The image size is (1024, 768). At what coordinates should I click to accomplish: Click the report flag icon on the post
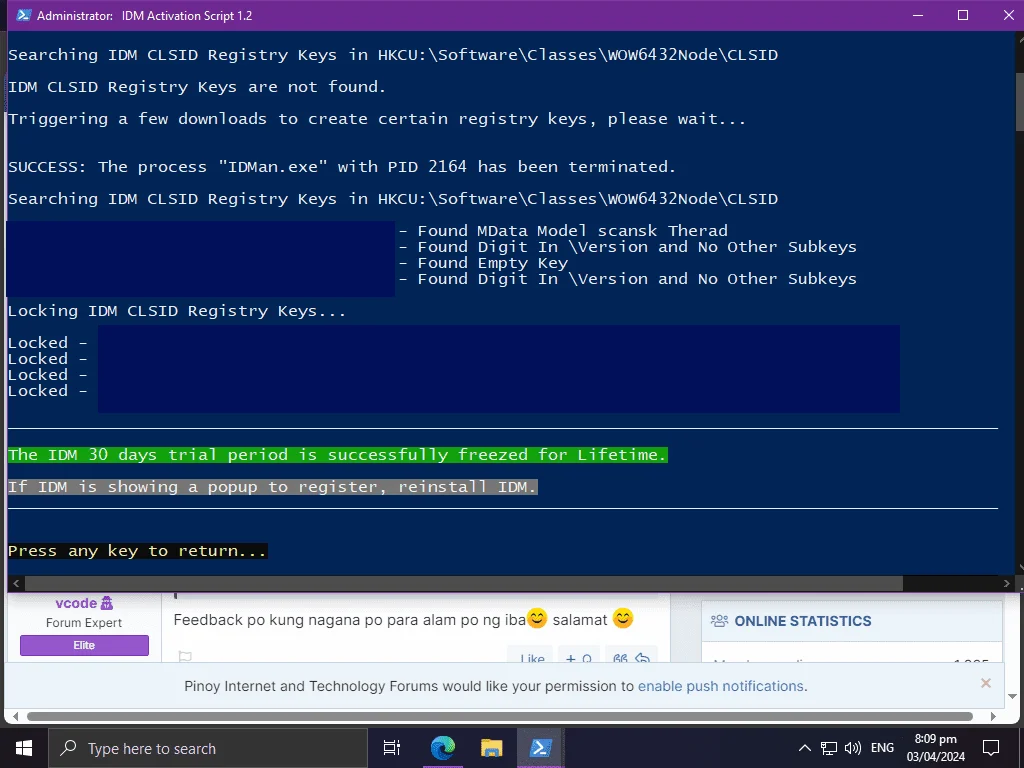click(185, 657)
